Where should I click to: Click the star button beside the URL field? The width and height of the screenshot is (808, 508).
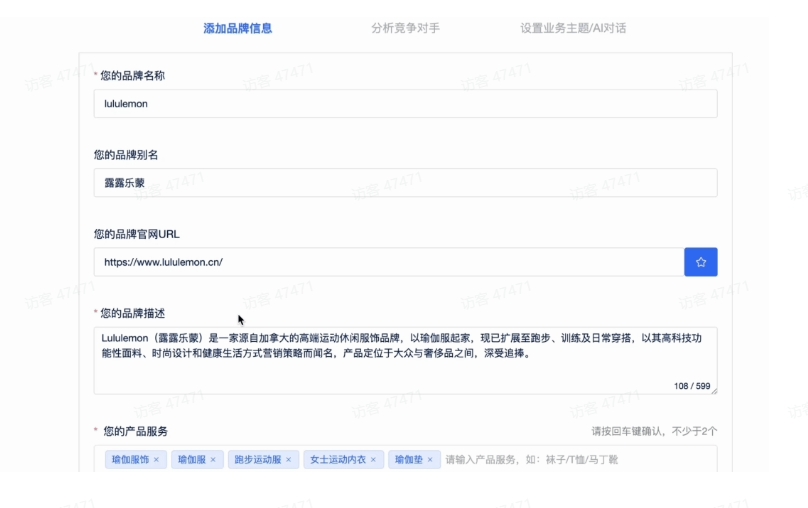[x=700, y=262]
